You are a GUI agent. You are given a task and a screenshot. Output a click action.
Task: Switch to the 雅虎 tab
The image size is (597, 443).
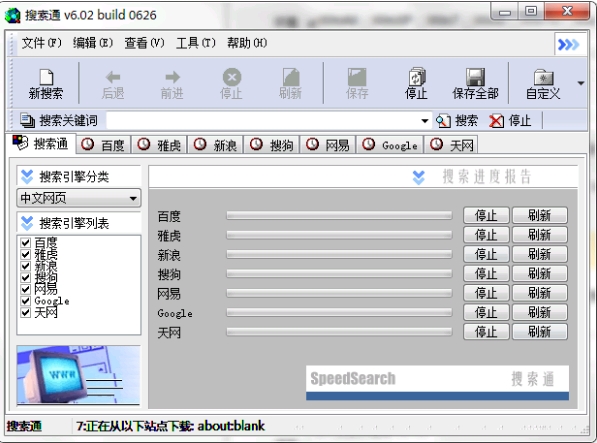[x=160, y=145]
